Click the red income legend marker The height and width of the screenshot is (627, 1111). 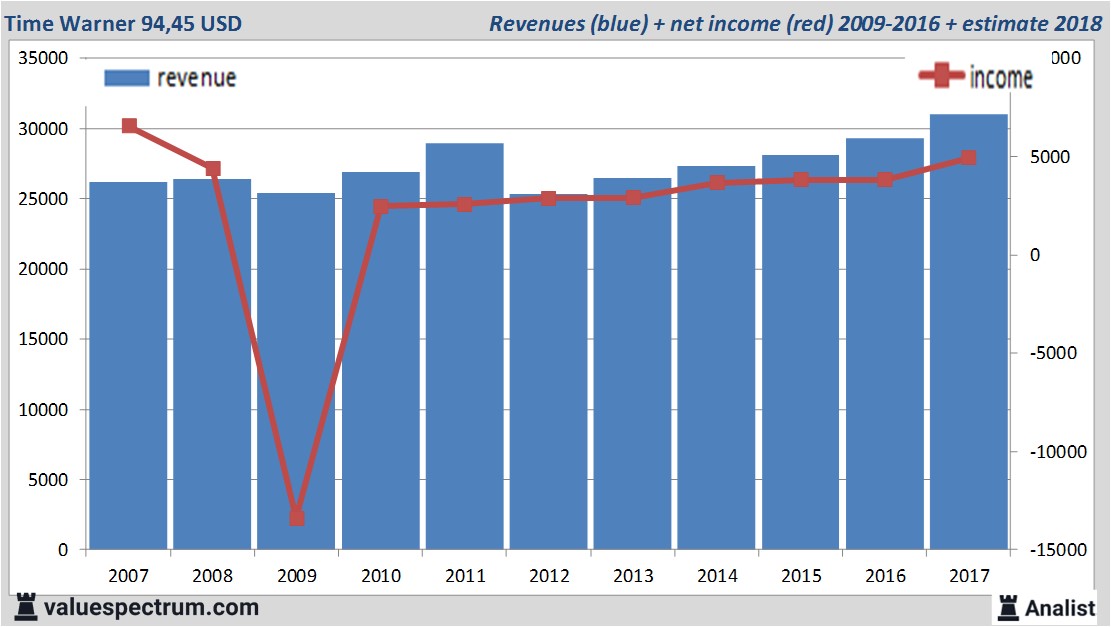click(x=941, y=75)
